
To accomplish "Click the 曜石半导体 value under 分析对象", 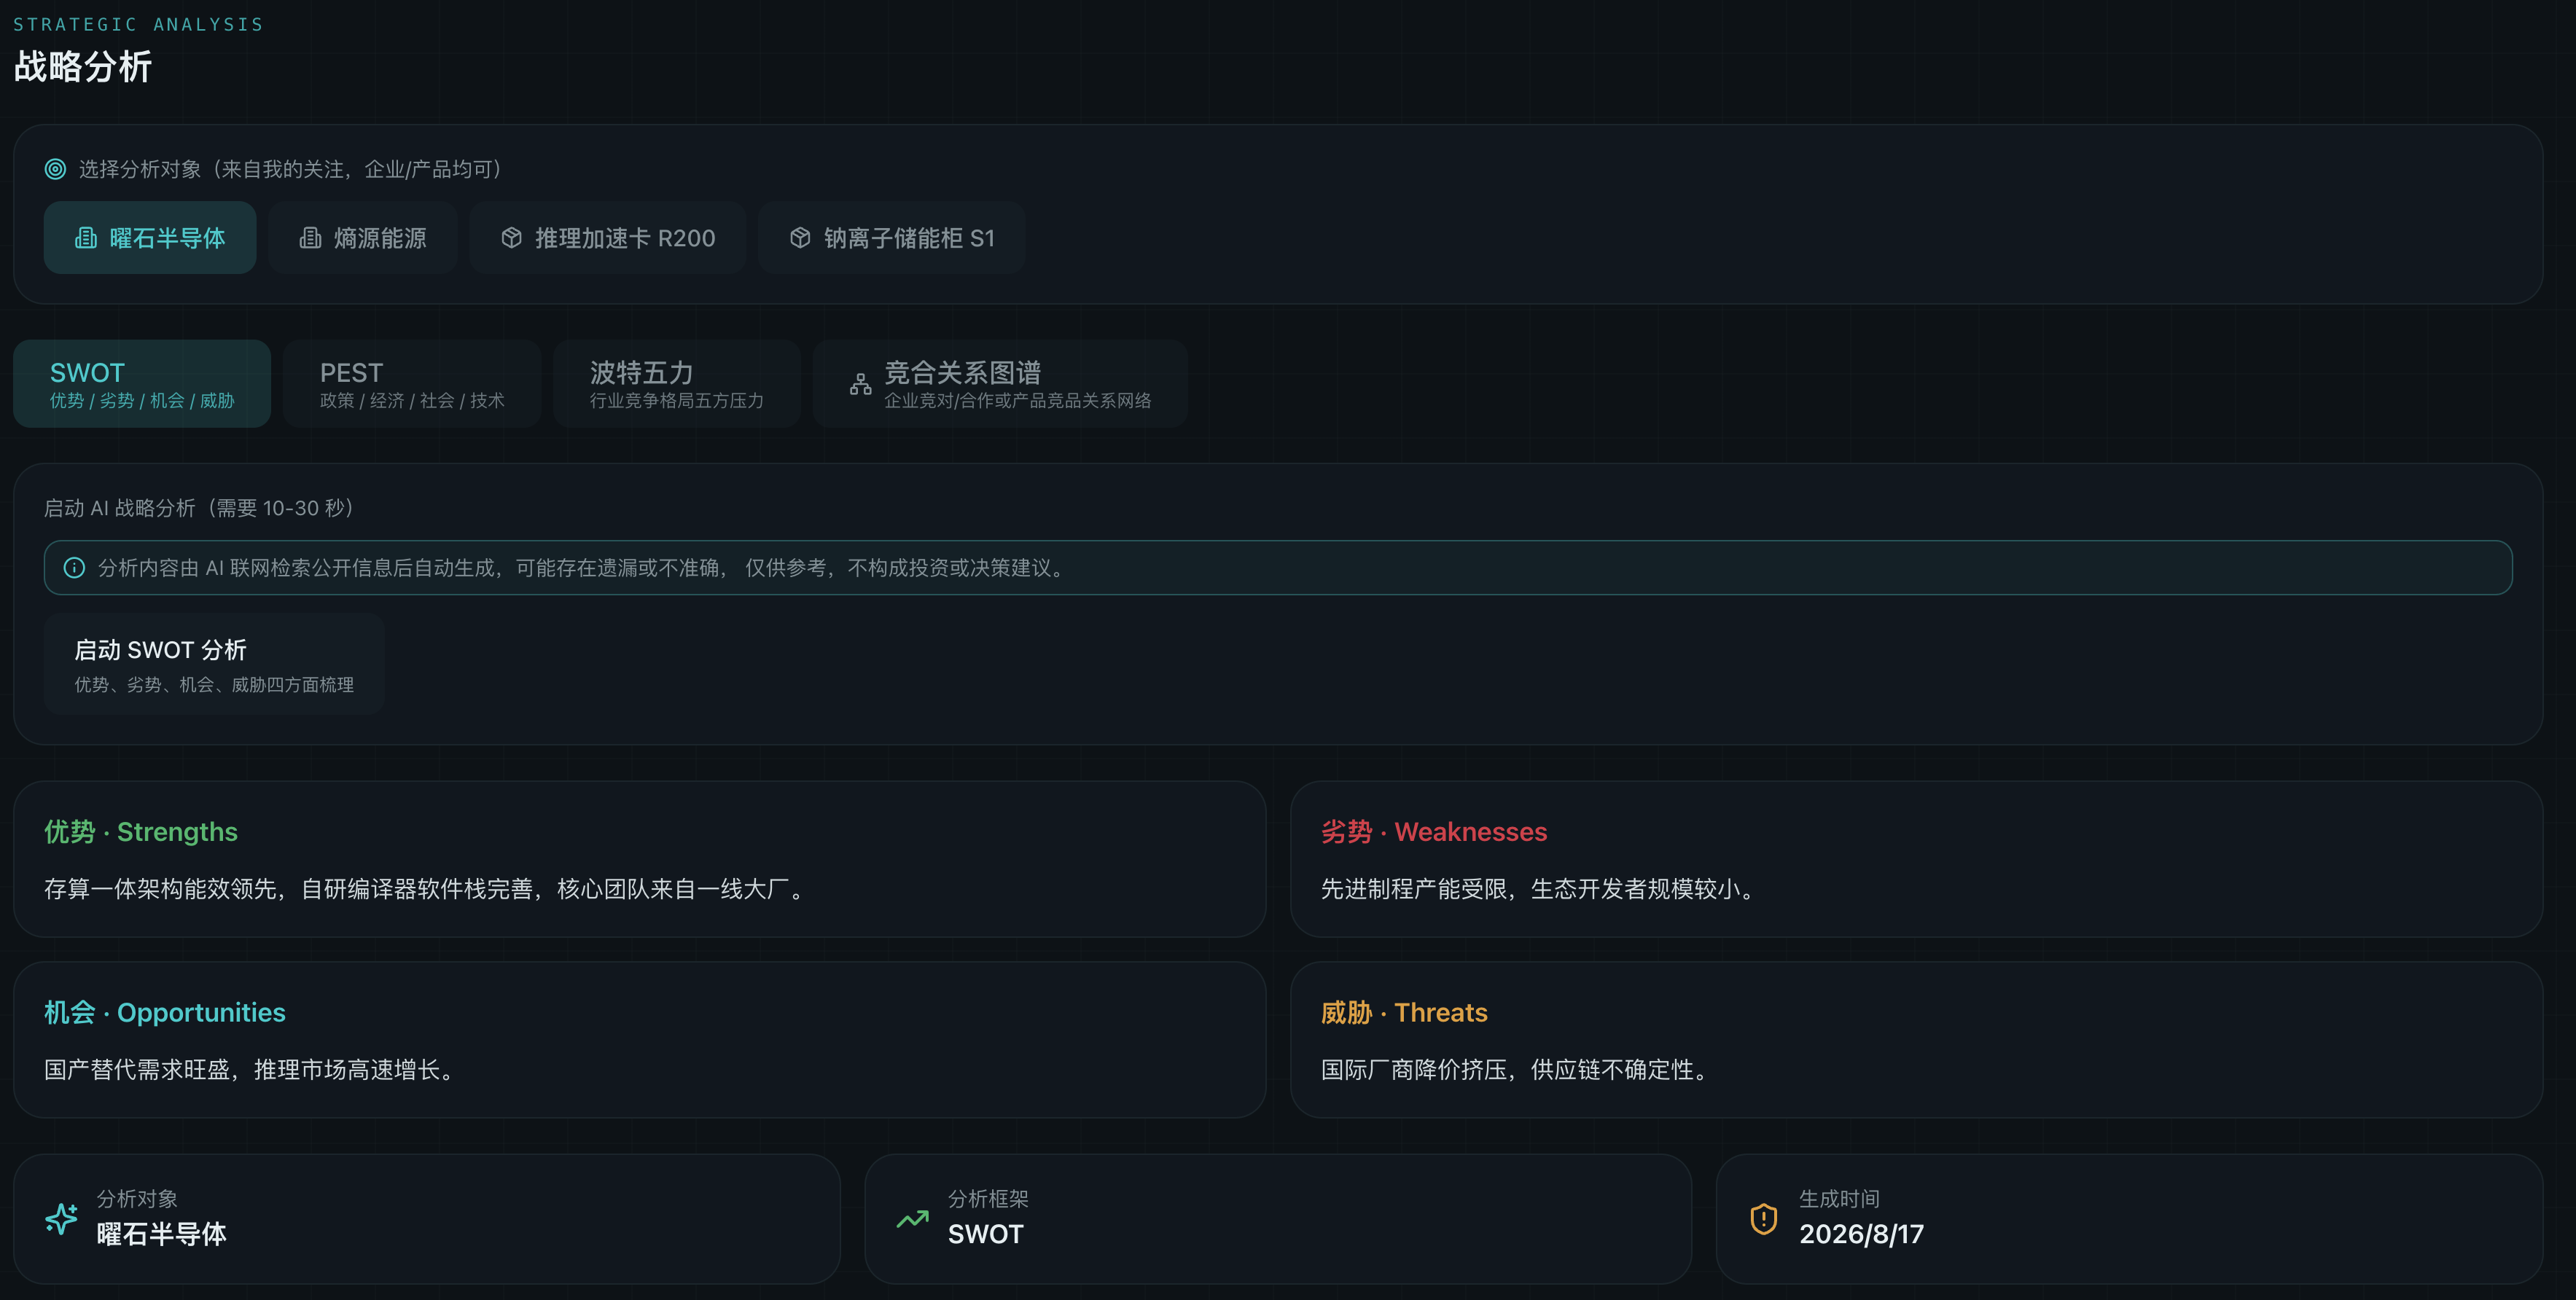I will click(x=162, y=1235).
